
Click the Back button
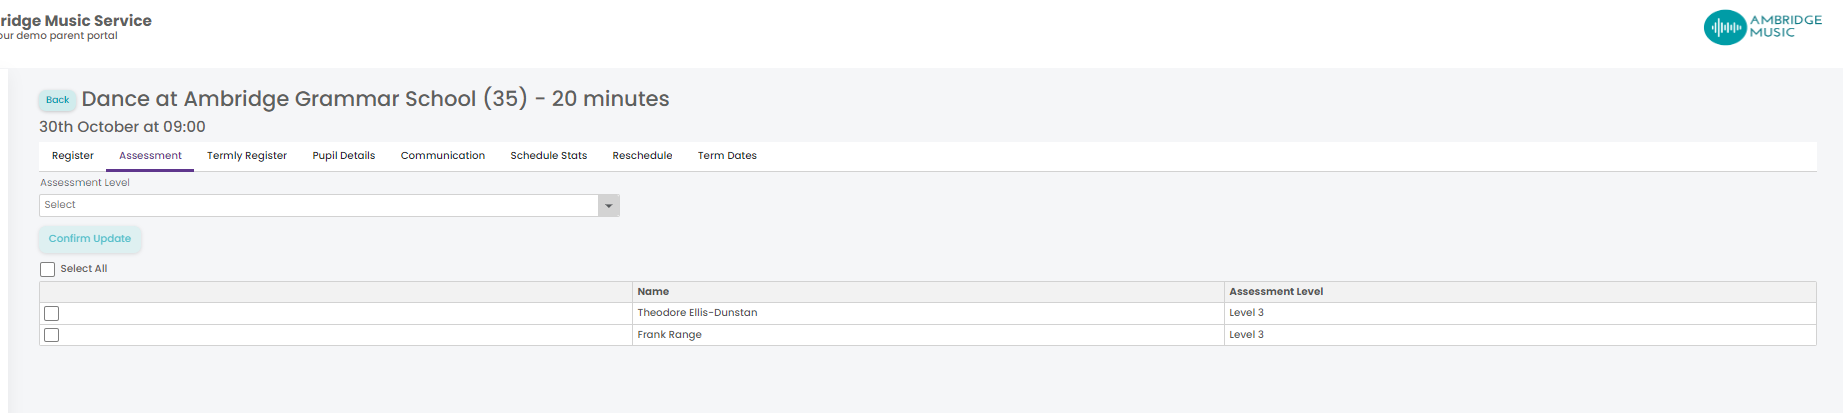[58, 100]
